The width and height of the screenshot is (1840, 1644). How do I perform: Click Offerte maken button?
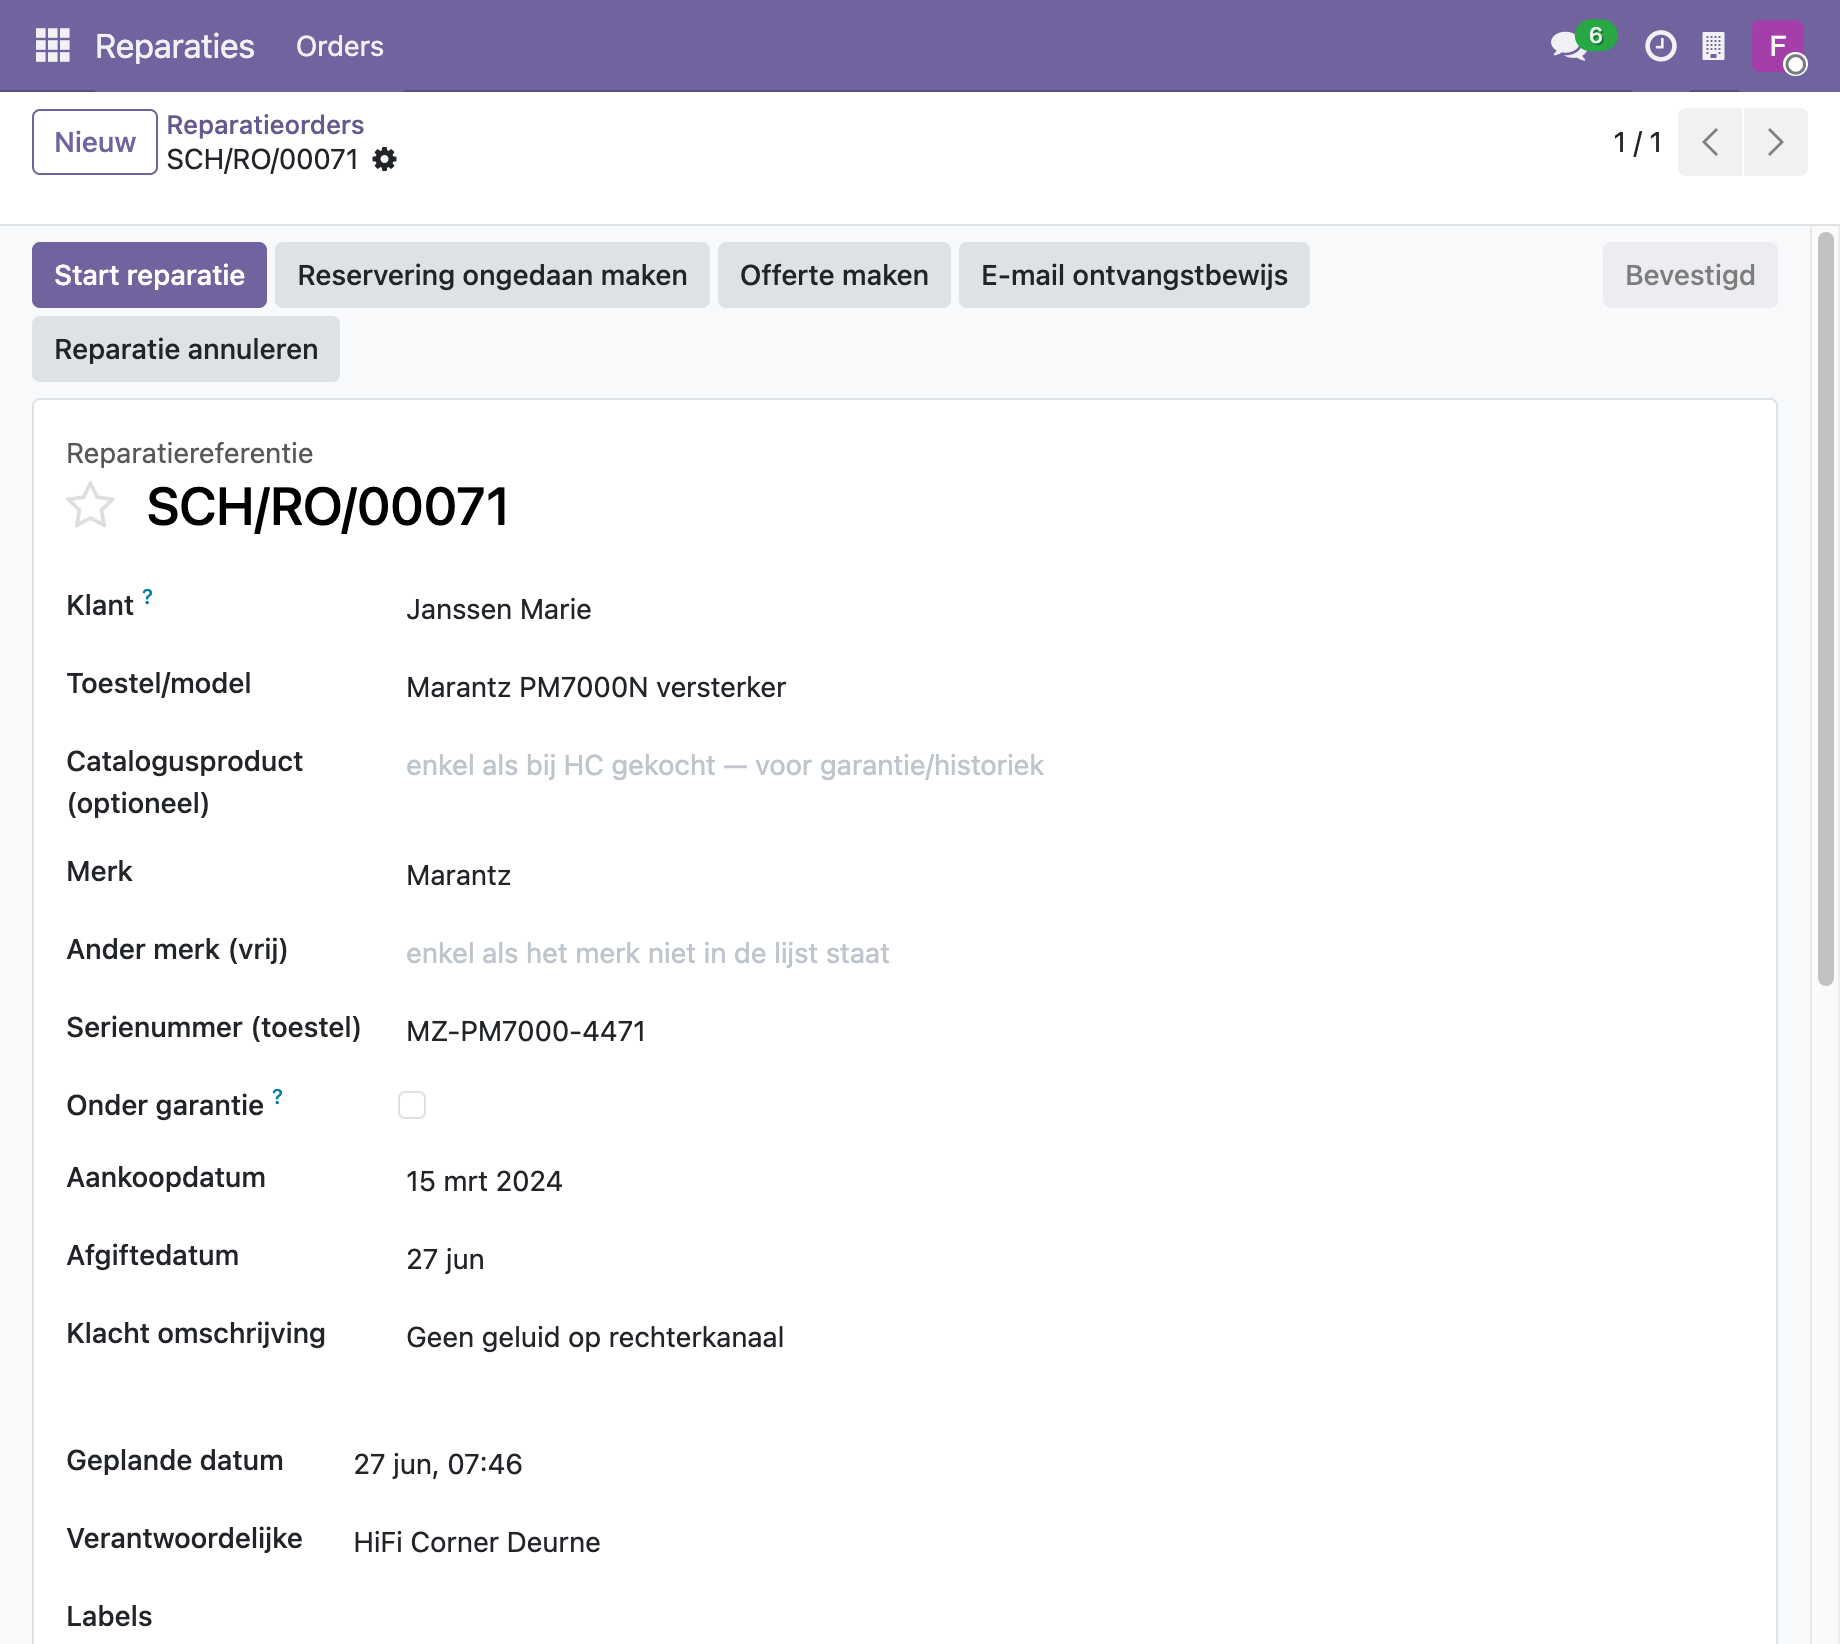pos(834,275)
